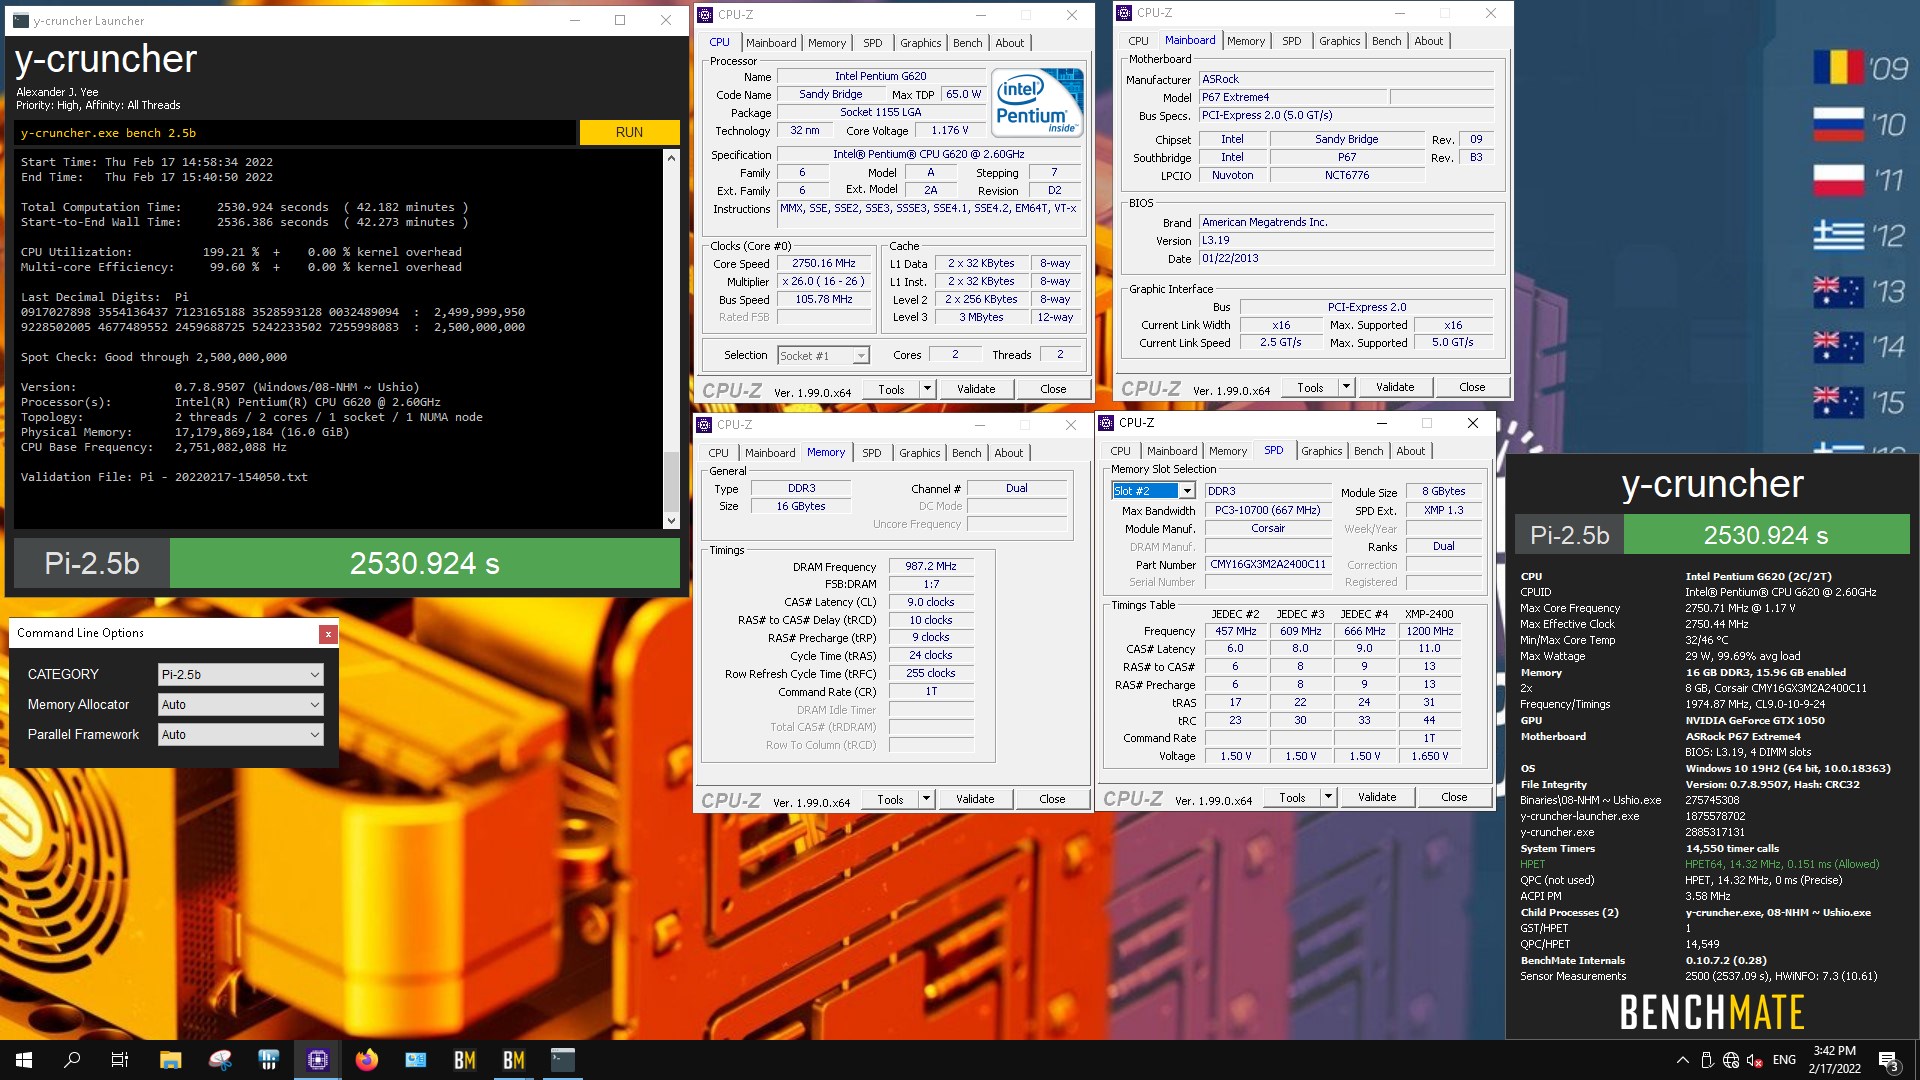Viewport: 1920px width, 1080px height.
Task: Click the first BenchMate BM taskbar icon
Action: tap(465, 1060)
